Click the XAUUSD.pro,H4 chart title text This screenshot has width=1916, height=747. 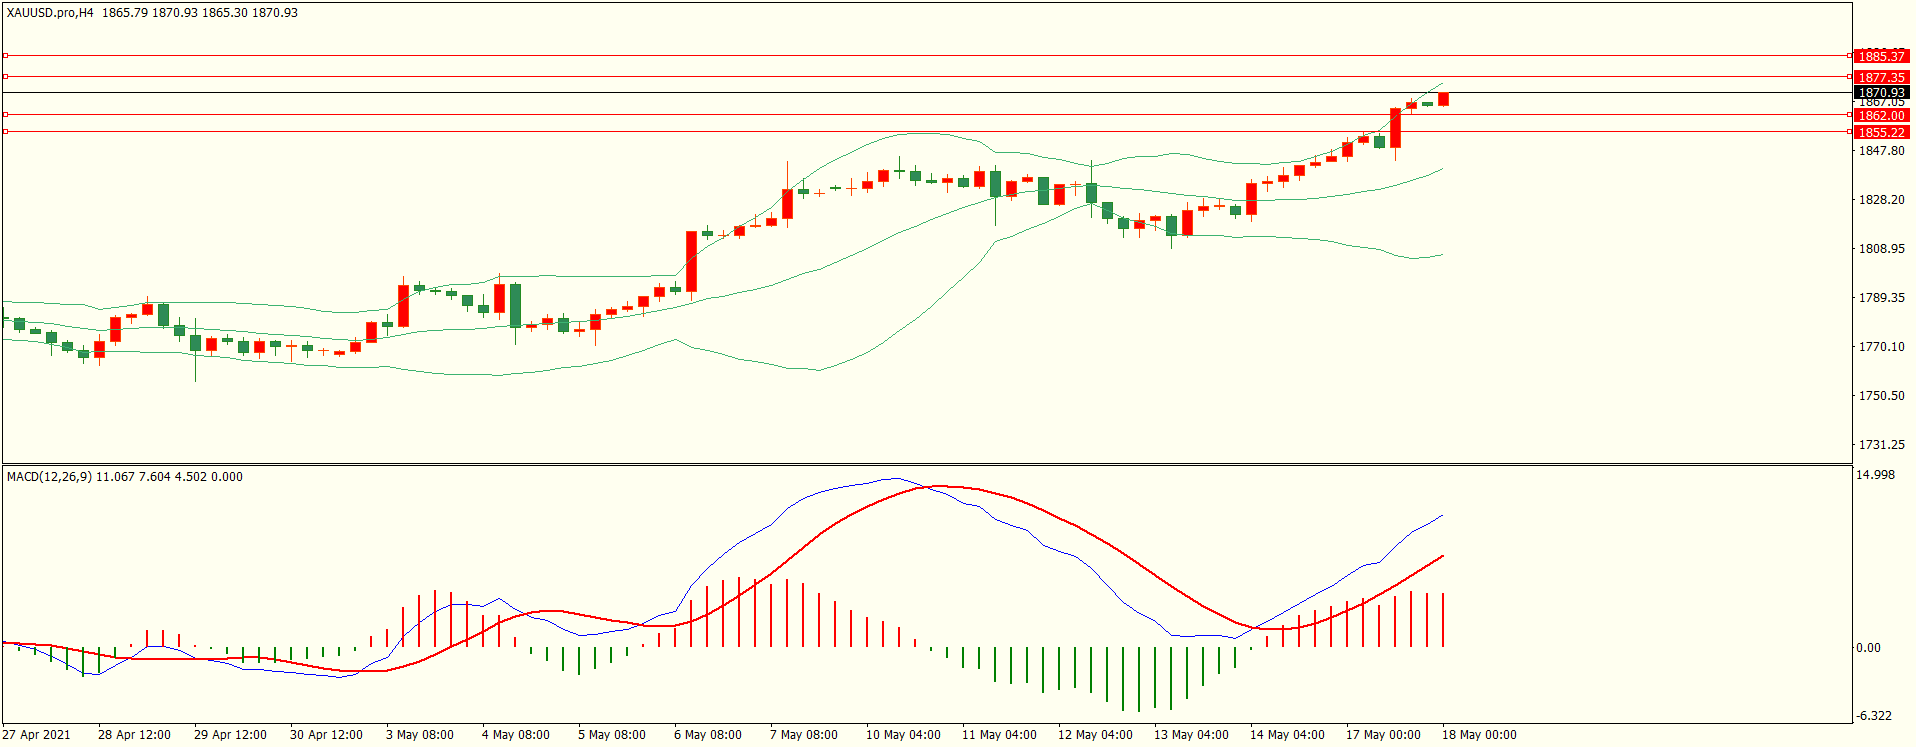click(x=50, y=13)
